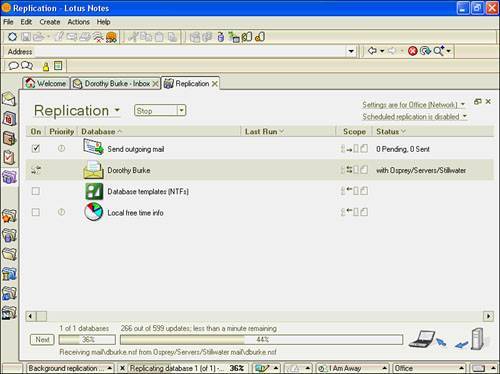
Task: Click the single chat bubble icon
Action: click(13, 66)
